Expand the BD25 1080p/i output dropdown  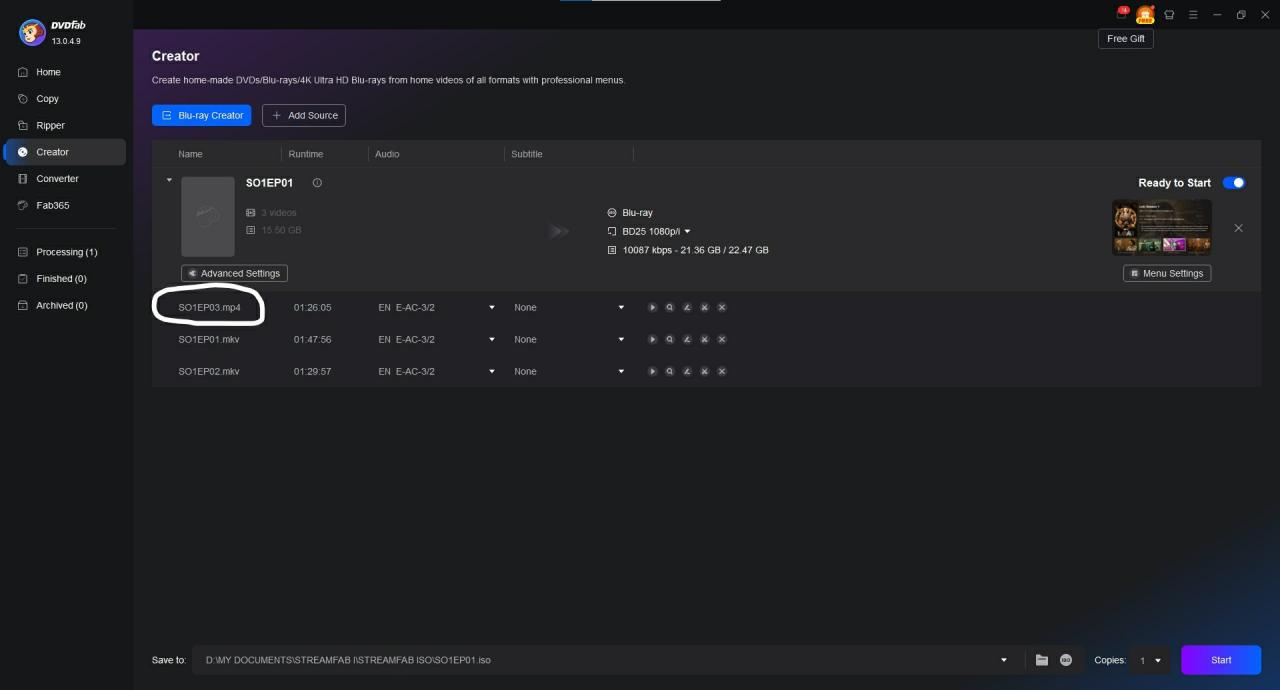(687, 232)
